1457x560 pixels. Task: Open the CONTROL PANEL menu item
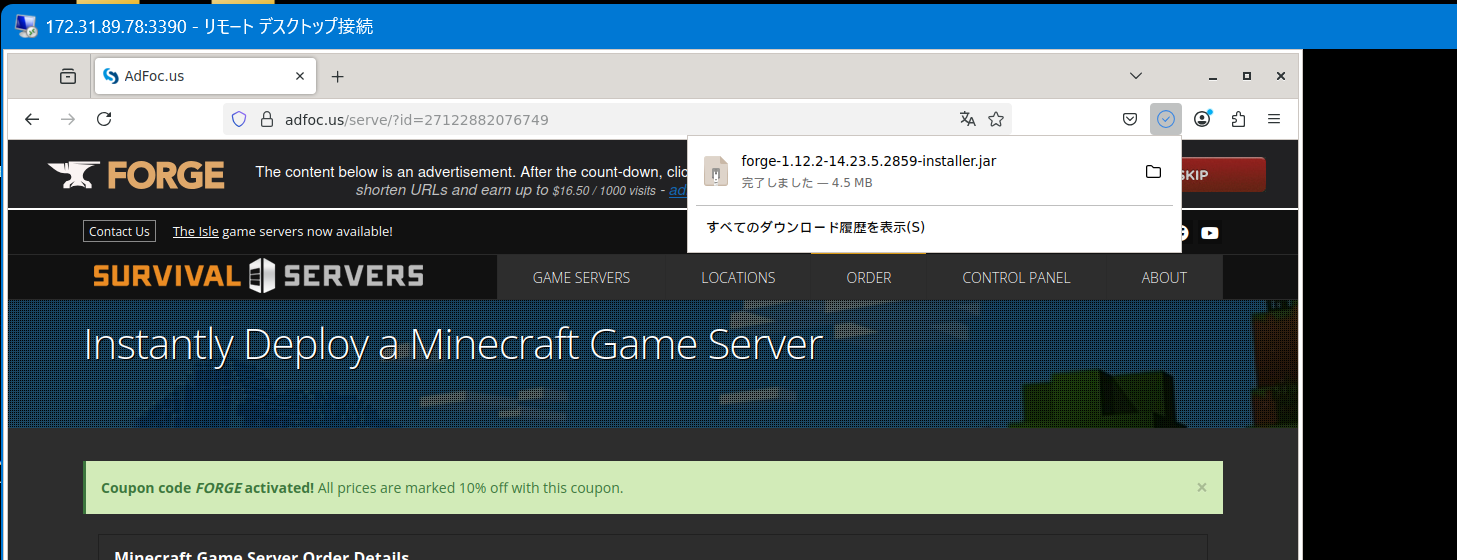[1016, 277]
